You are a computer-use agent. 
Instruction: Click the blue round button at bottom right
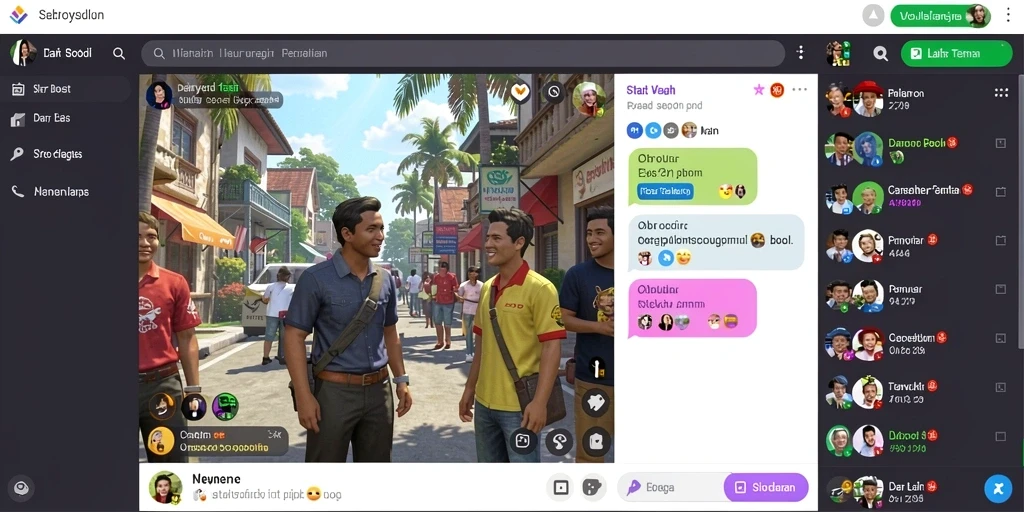[998, 488]
